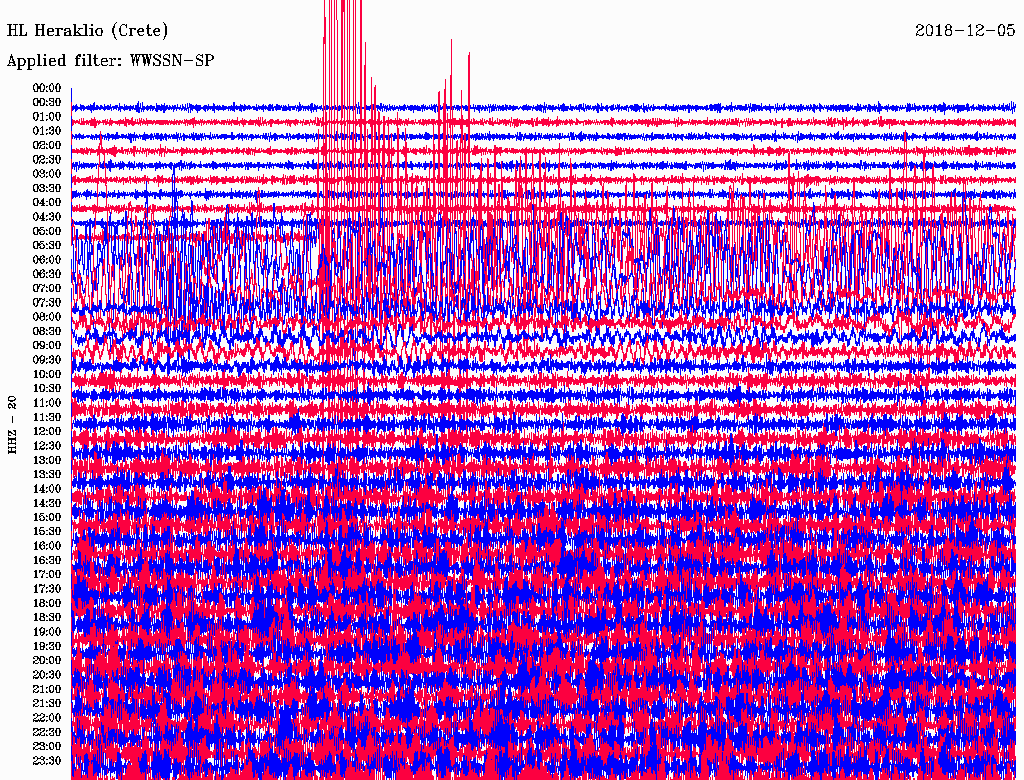Click the 00:30 time label
Screen dimensions: 1024x780
[x=47, y=103]
